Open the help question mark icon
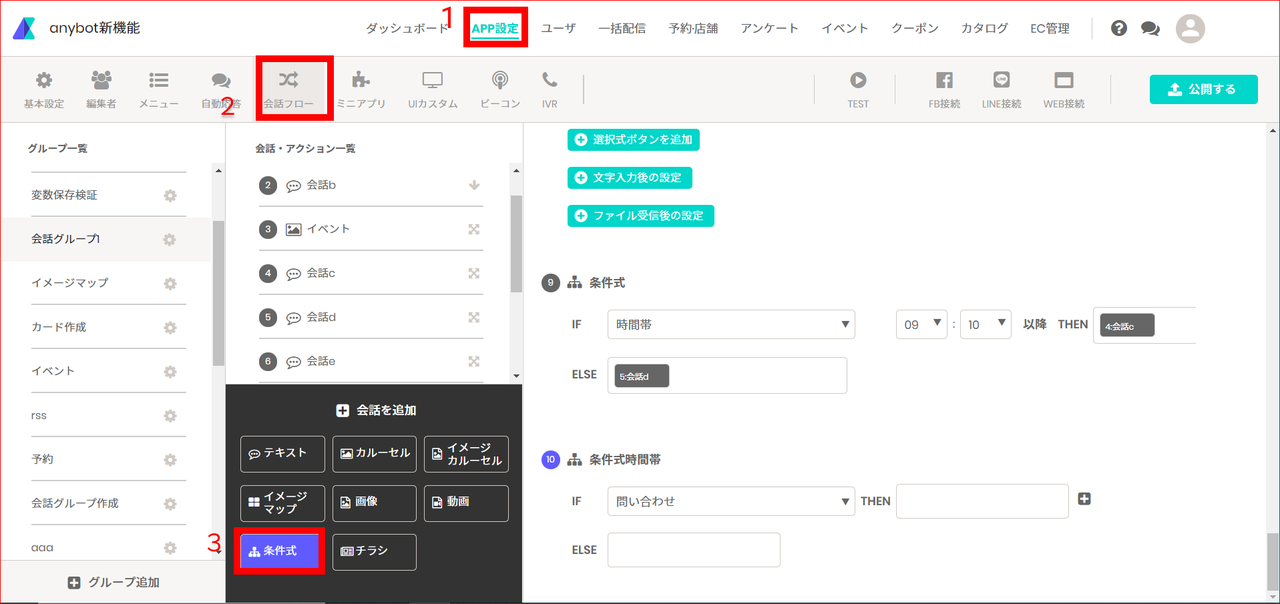Image resolution: width=1280 pixels, height=604 pixels. [1119, 28]
